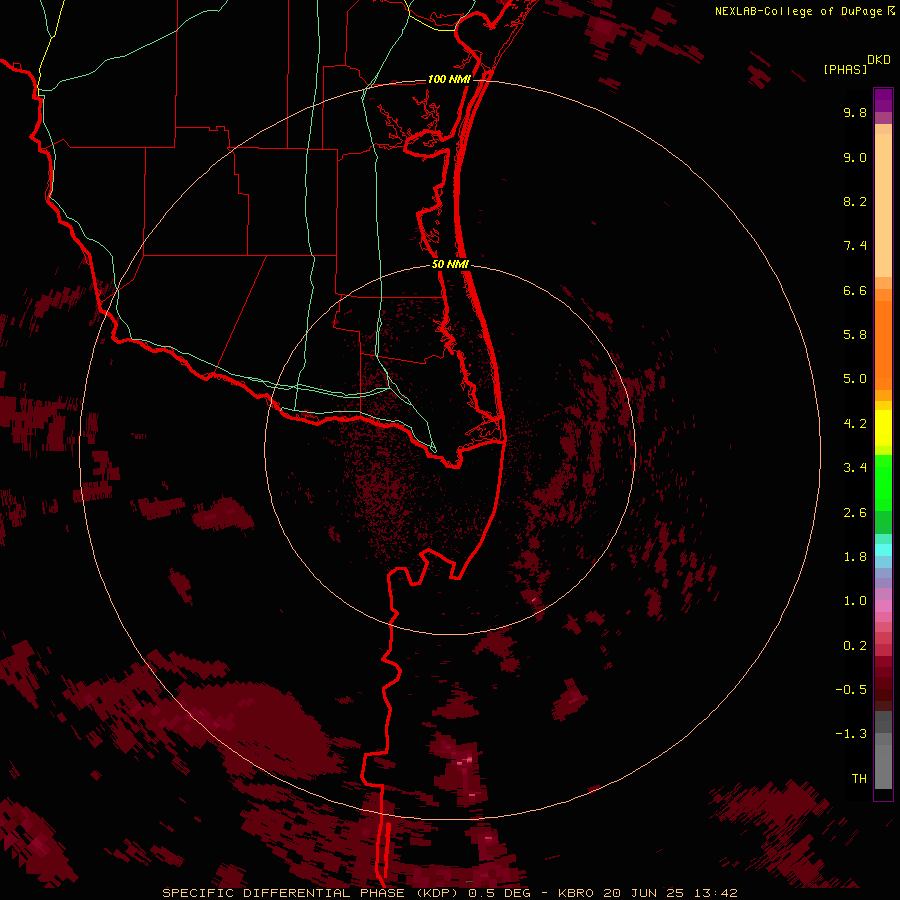Click the -1.3 legend value
Screen dimensions: 900x900
[x=851, y=734]
